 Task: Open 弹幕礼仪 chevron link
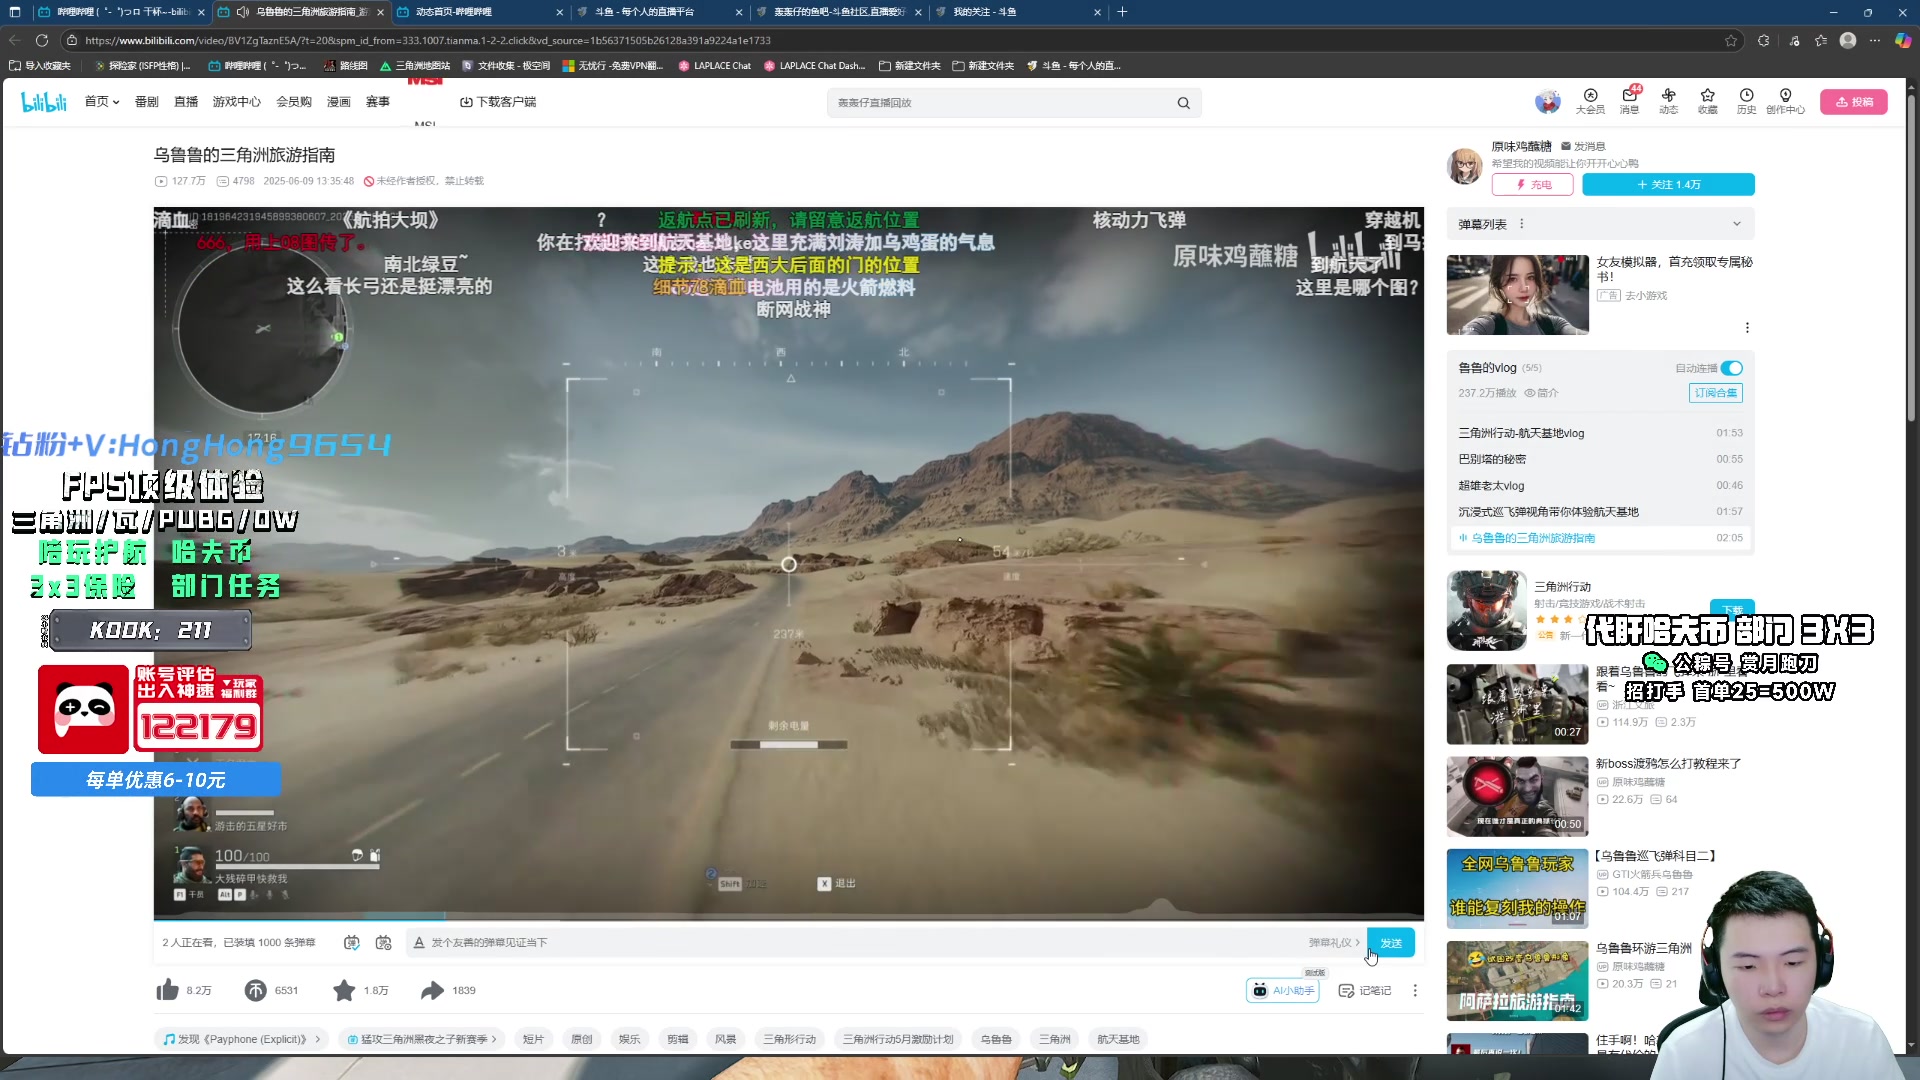(x=1334, y=943)
